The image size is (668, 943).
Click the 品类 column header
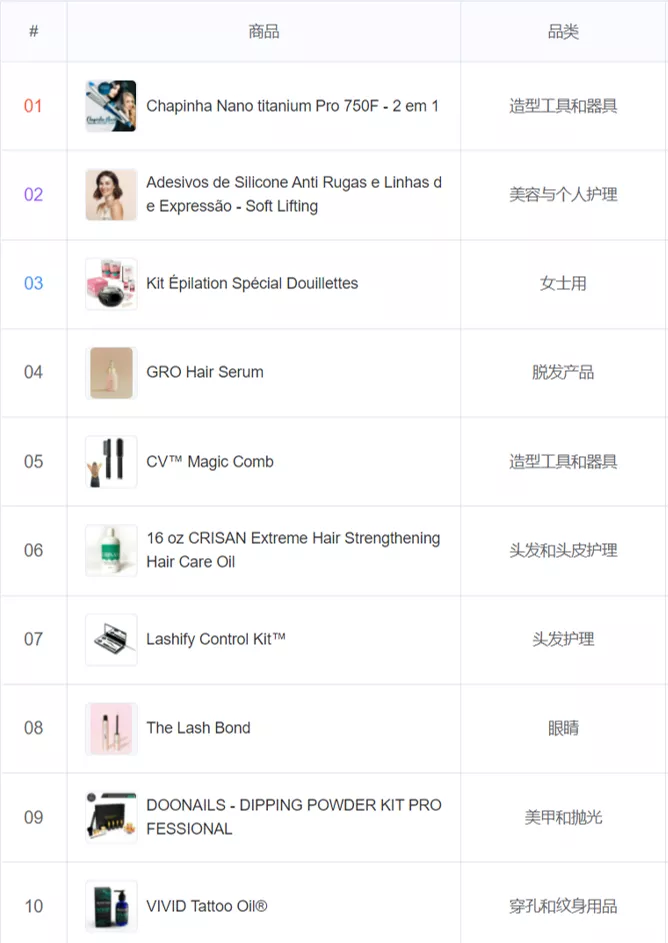[x=563, y=31]
